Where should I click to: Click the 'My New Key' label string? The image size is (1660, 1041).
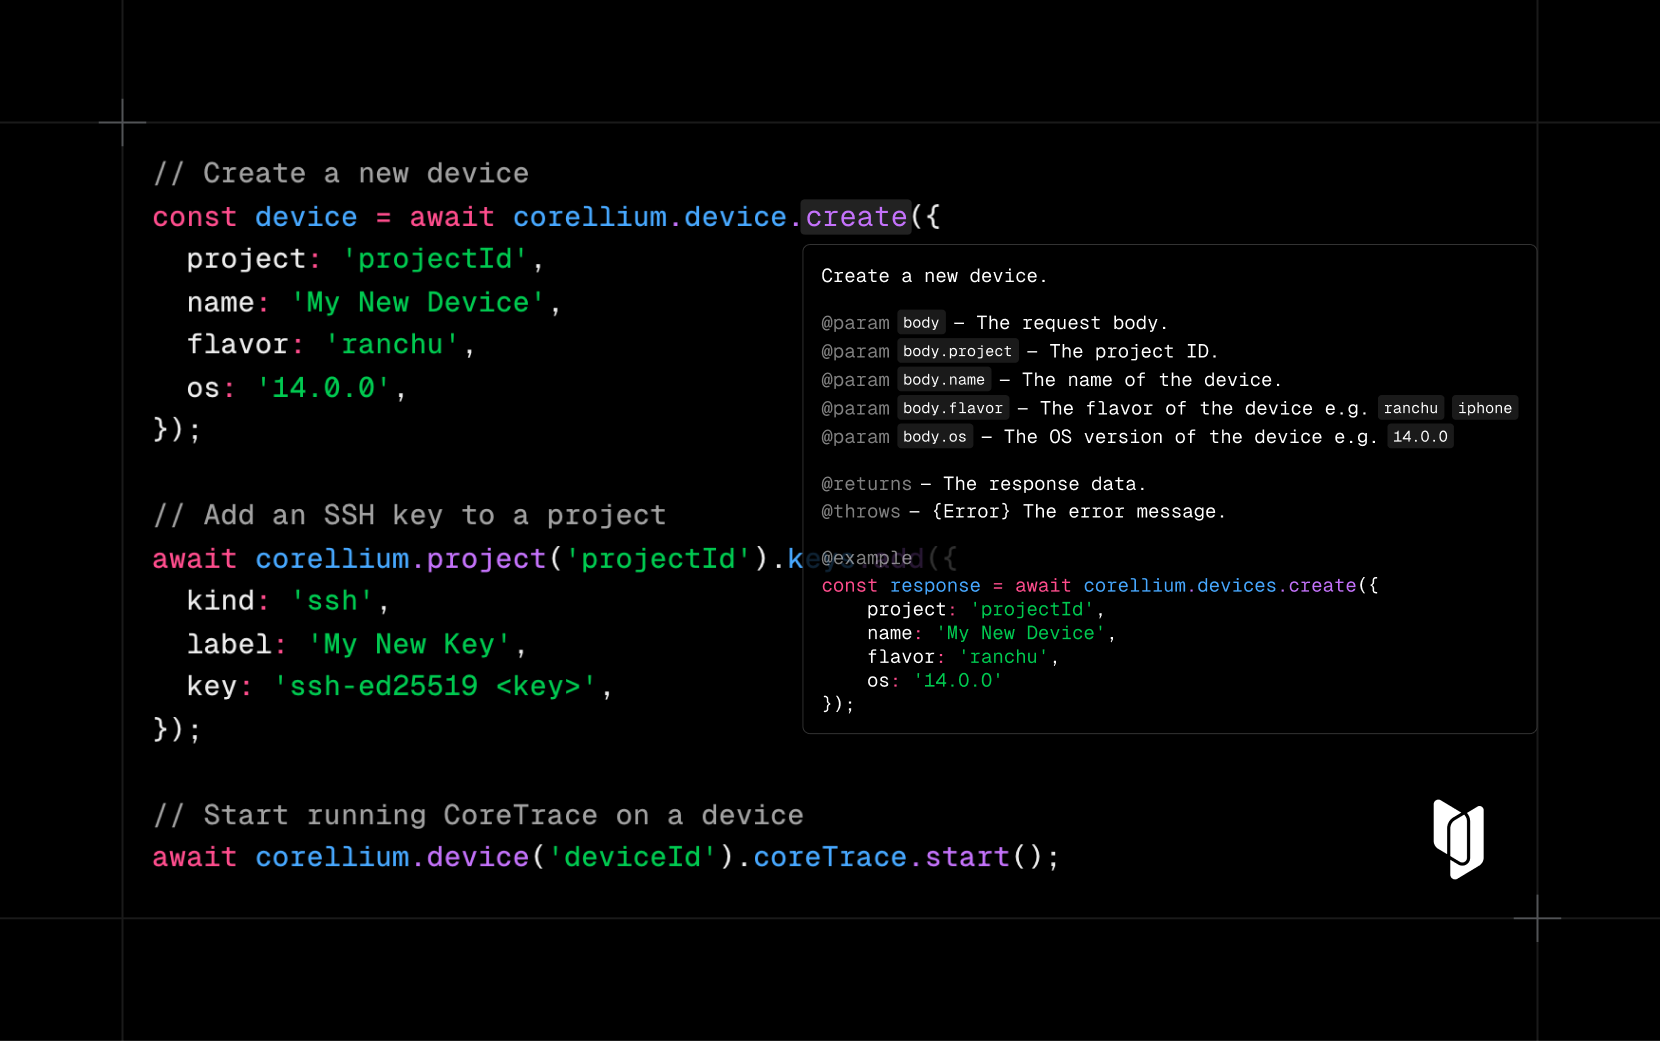coord(410,644)
